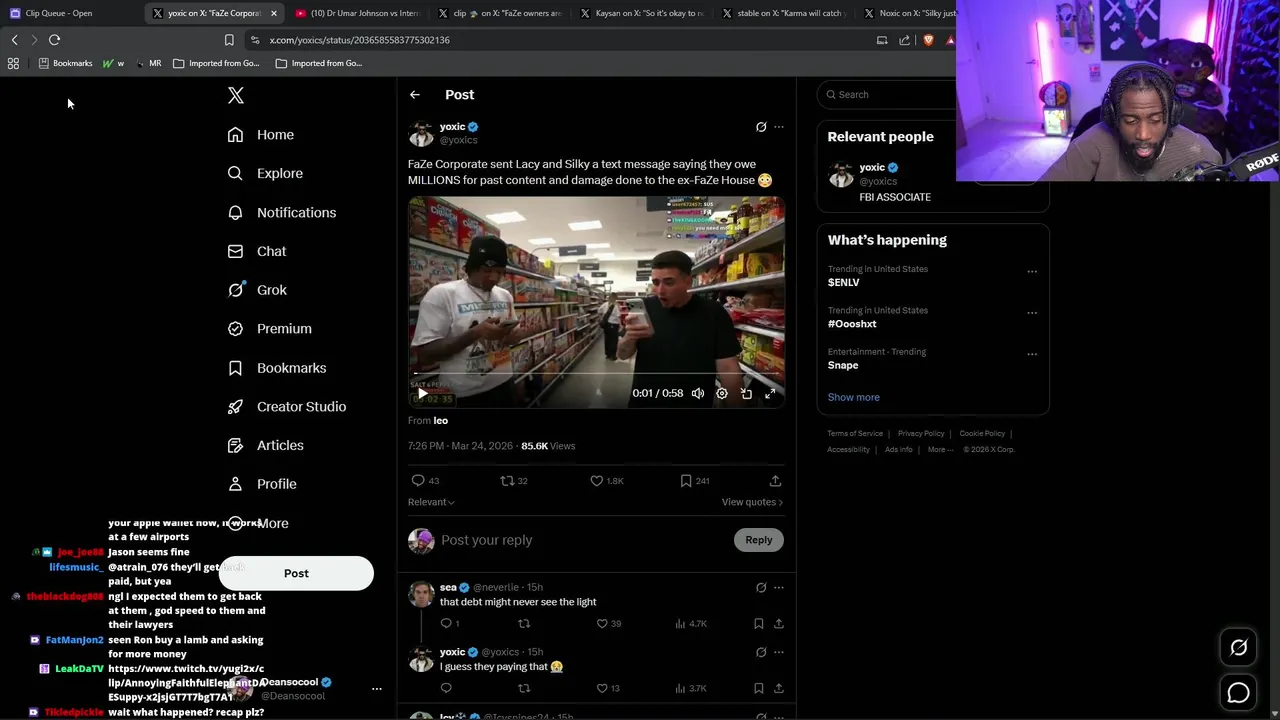1280x720 pixels.
Task: Open Grok in the sidebar
Action: tap(257, 290)
